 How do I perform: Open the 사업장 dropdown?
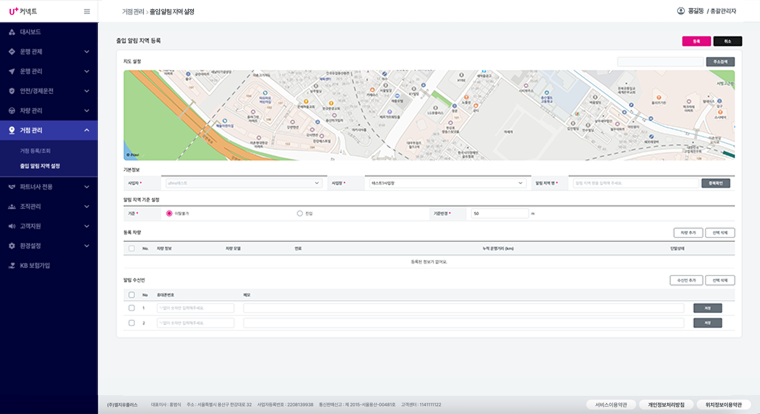coord(447,183)
